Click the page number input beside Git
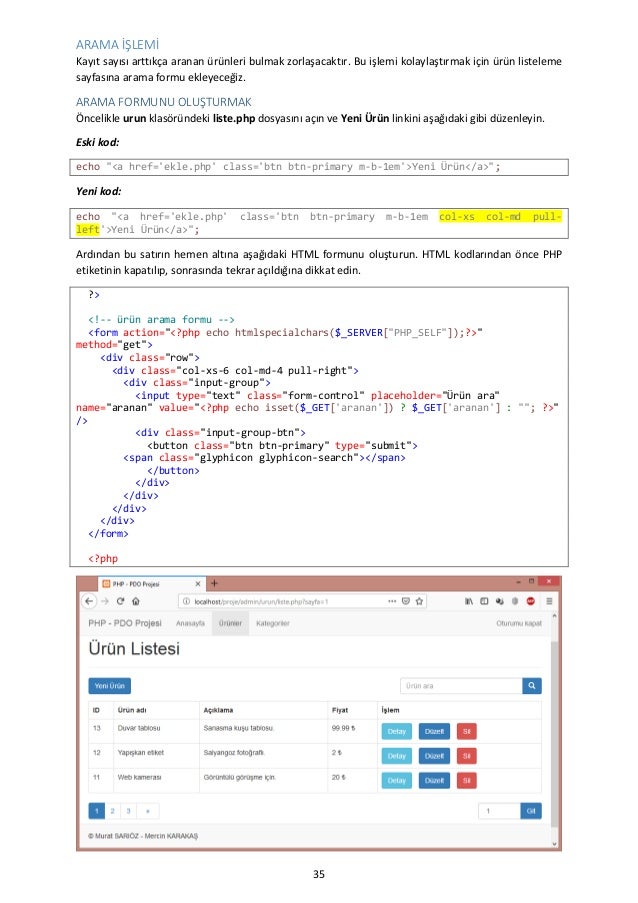 coord(499,811)
